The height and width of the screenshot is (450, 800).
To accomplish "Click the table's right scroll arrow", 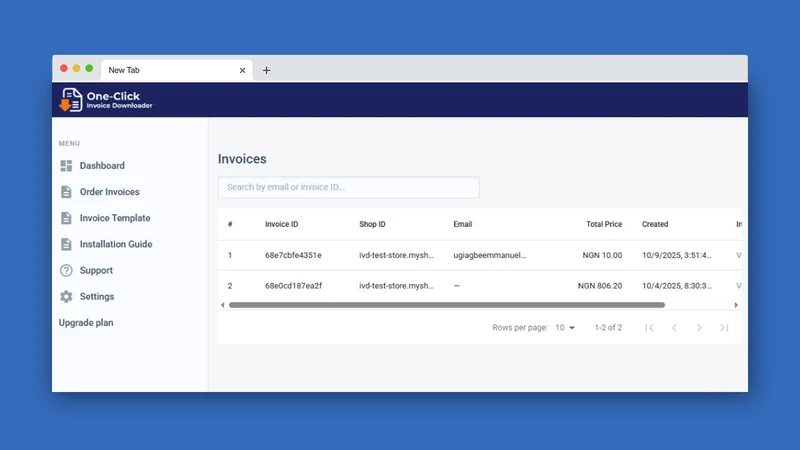I will pyautogui.click(x=736, y=305).
